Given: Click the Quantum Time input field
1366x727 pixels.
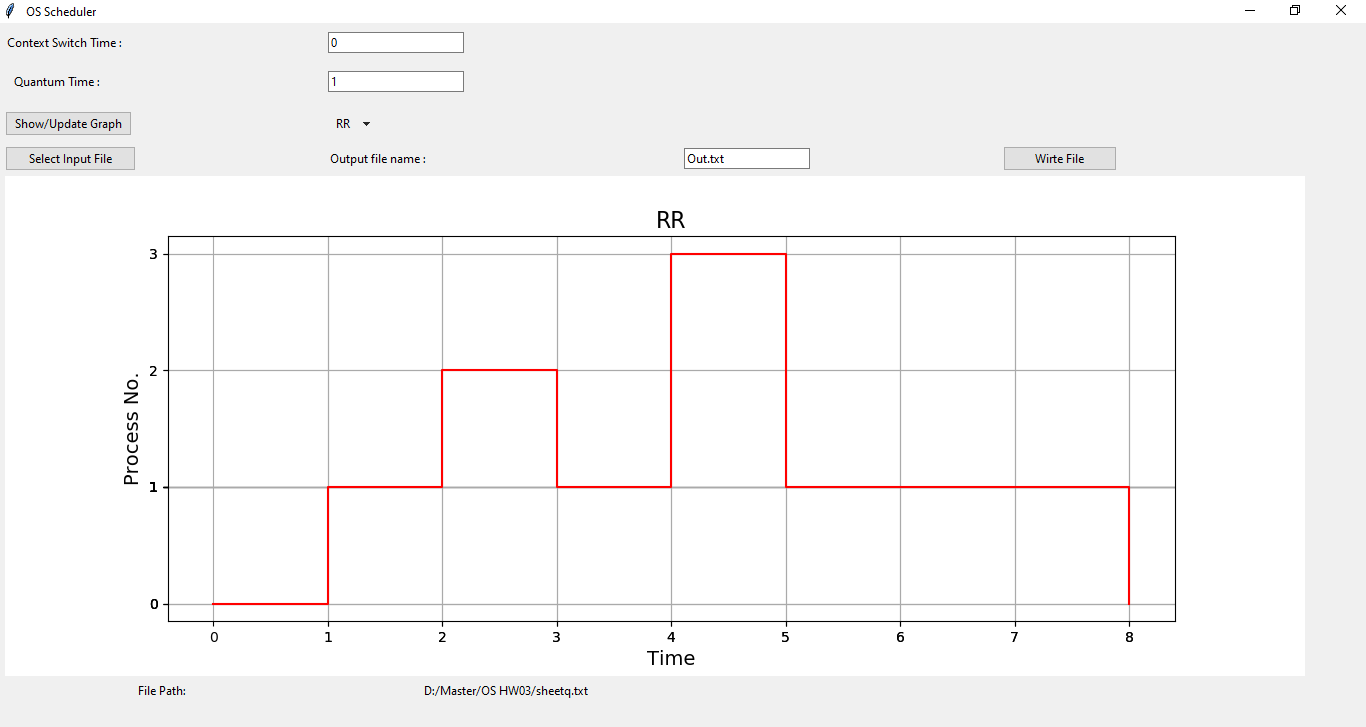Looking at the screenshot, I should coord(396,81).
